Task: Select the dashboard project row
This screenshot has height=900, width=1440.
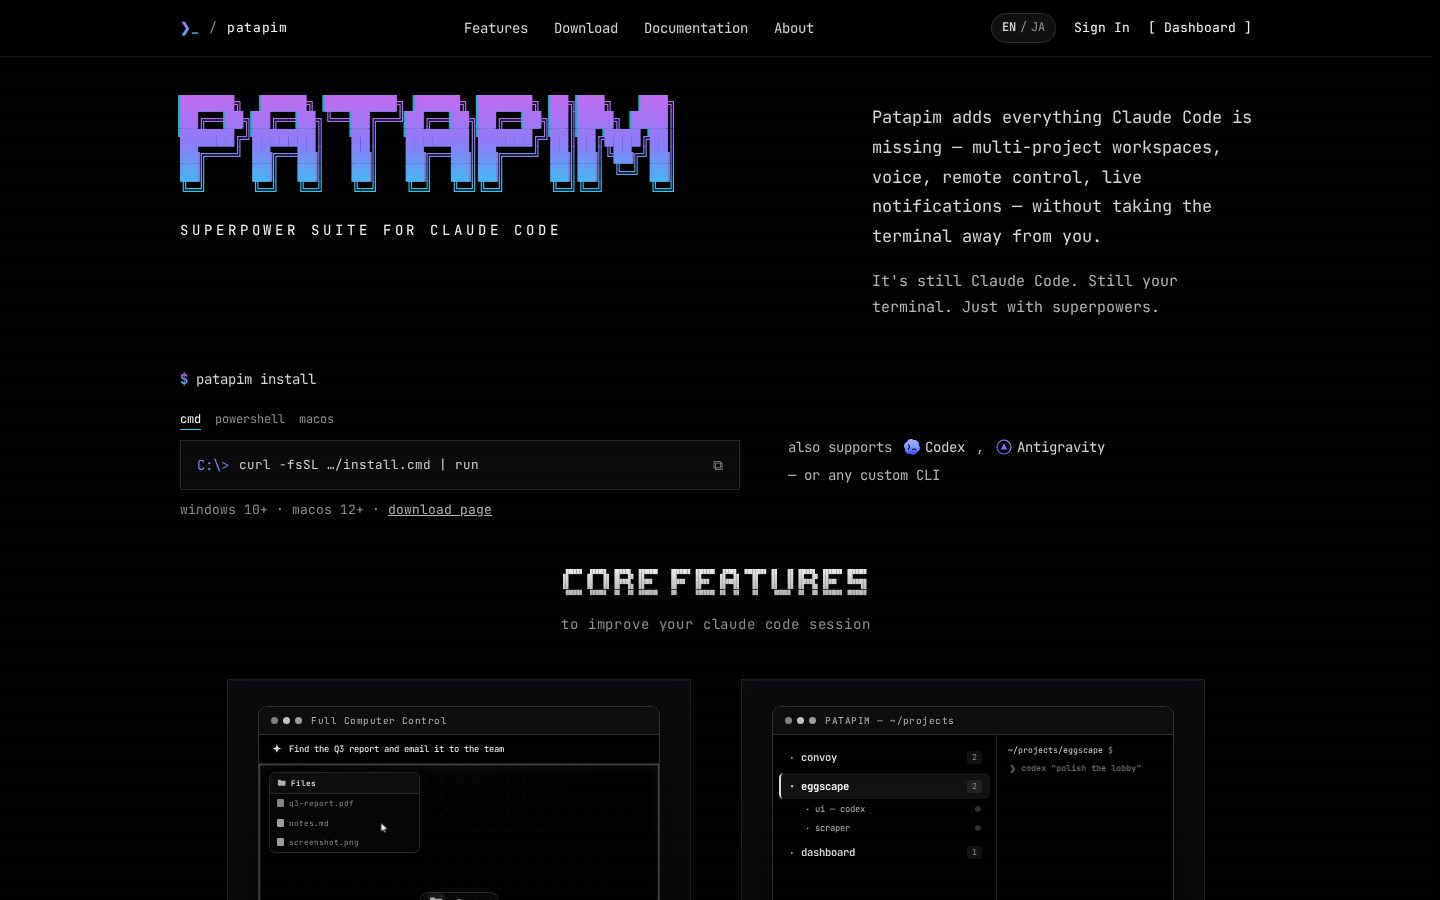Action: [x=884, y=853]
